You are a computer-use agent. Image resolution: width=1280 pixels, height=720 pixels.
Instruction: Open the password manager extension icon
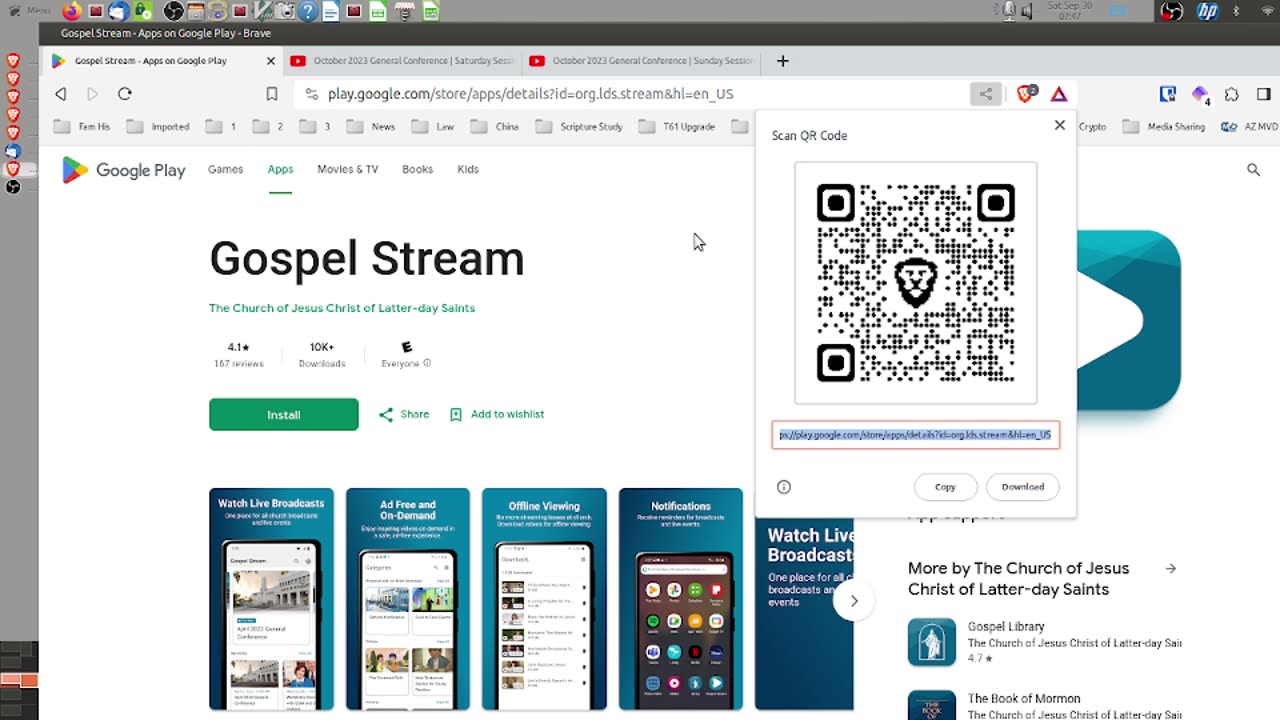[1168, 94]
